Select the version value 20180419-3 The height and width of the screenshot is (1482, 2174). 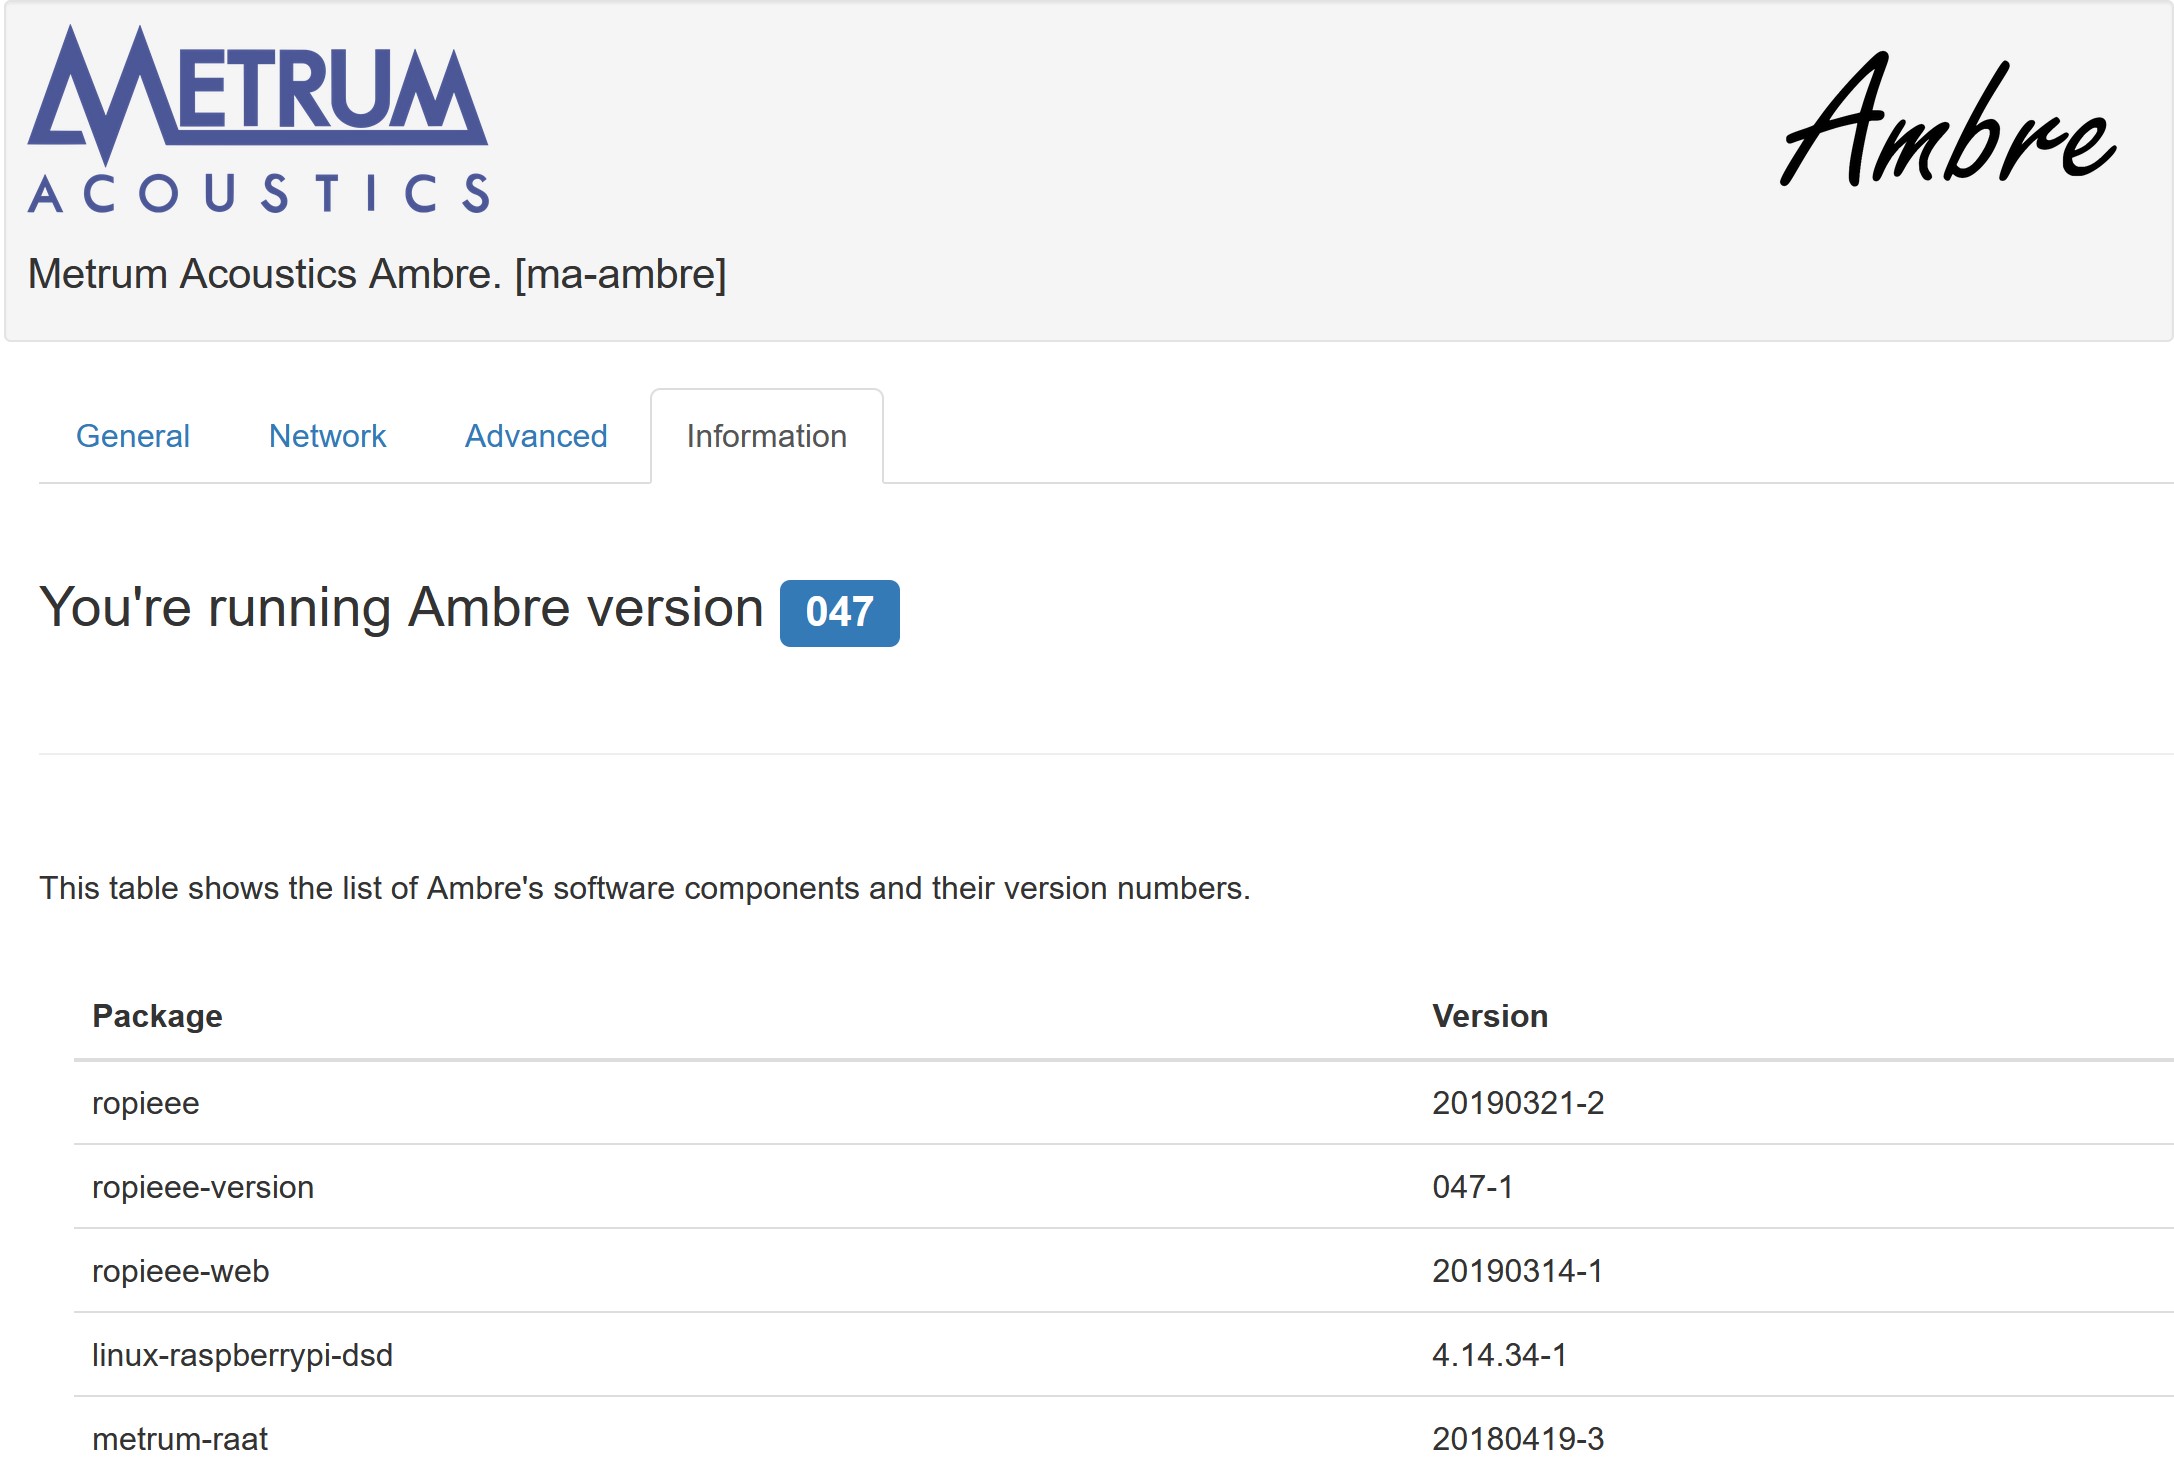(1518, 1439)
